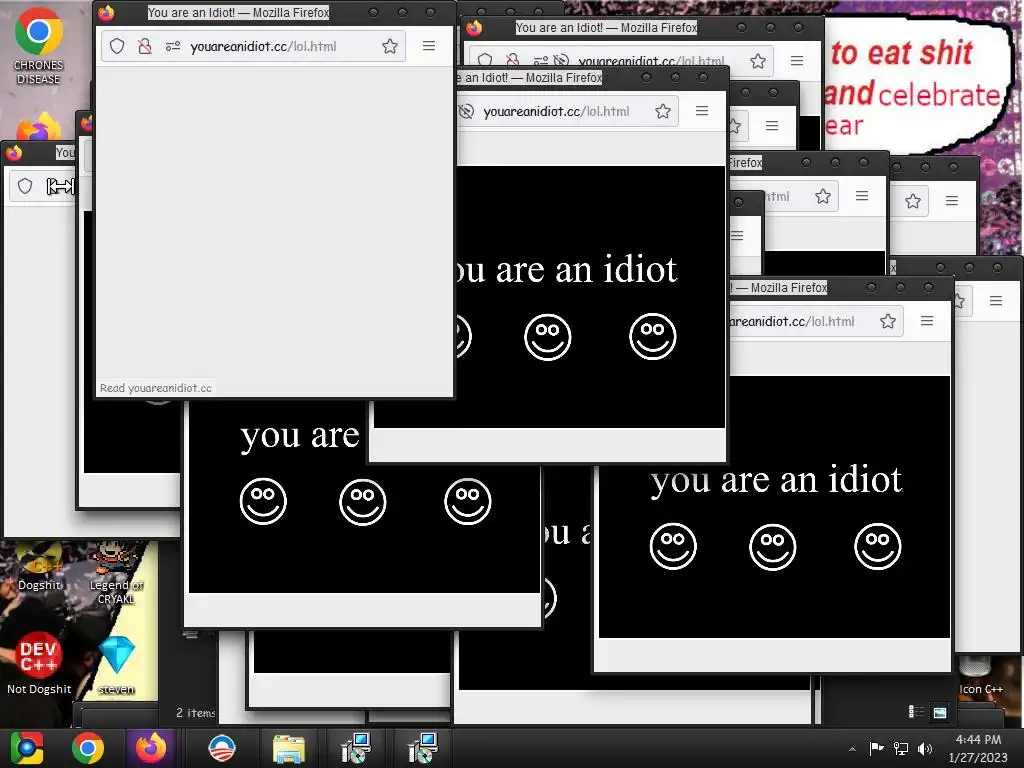Click 'you are an idiot' text in bottom-right window

[x=776, y=480]
